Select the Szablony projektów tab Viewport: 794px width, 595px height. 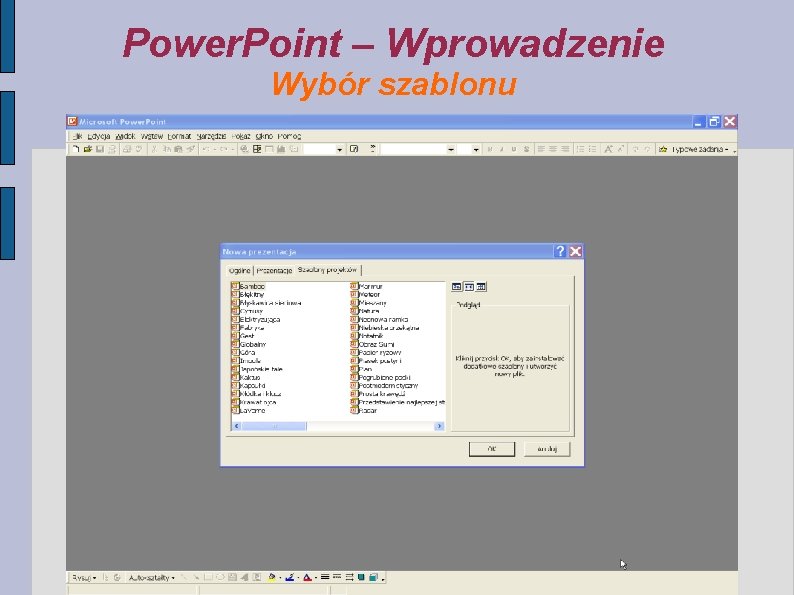[327, 270]
